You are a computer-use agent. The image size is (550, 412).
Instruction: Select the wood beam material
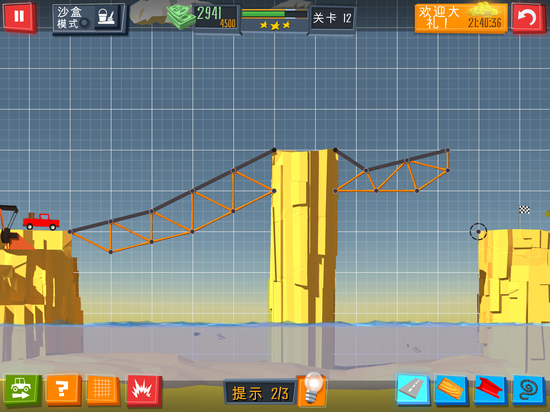[451, 390]
